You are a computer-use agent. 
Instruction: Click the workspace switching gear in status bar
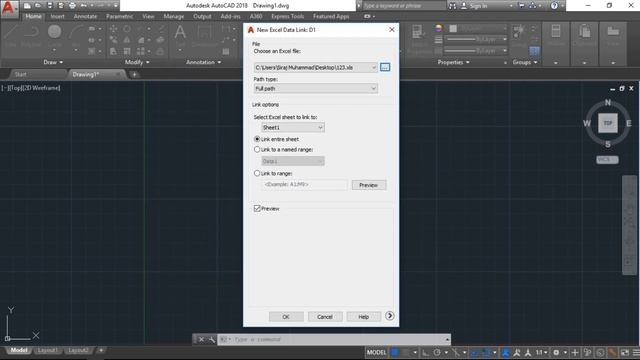556,352
